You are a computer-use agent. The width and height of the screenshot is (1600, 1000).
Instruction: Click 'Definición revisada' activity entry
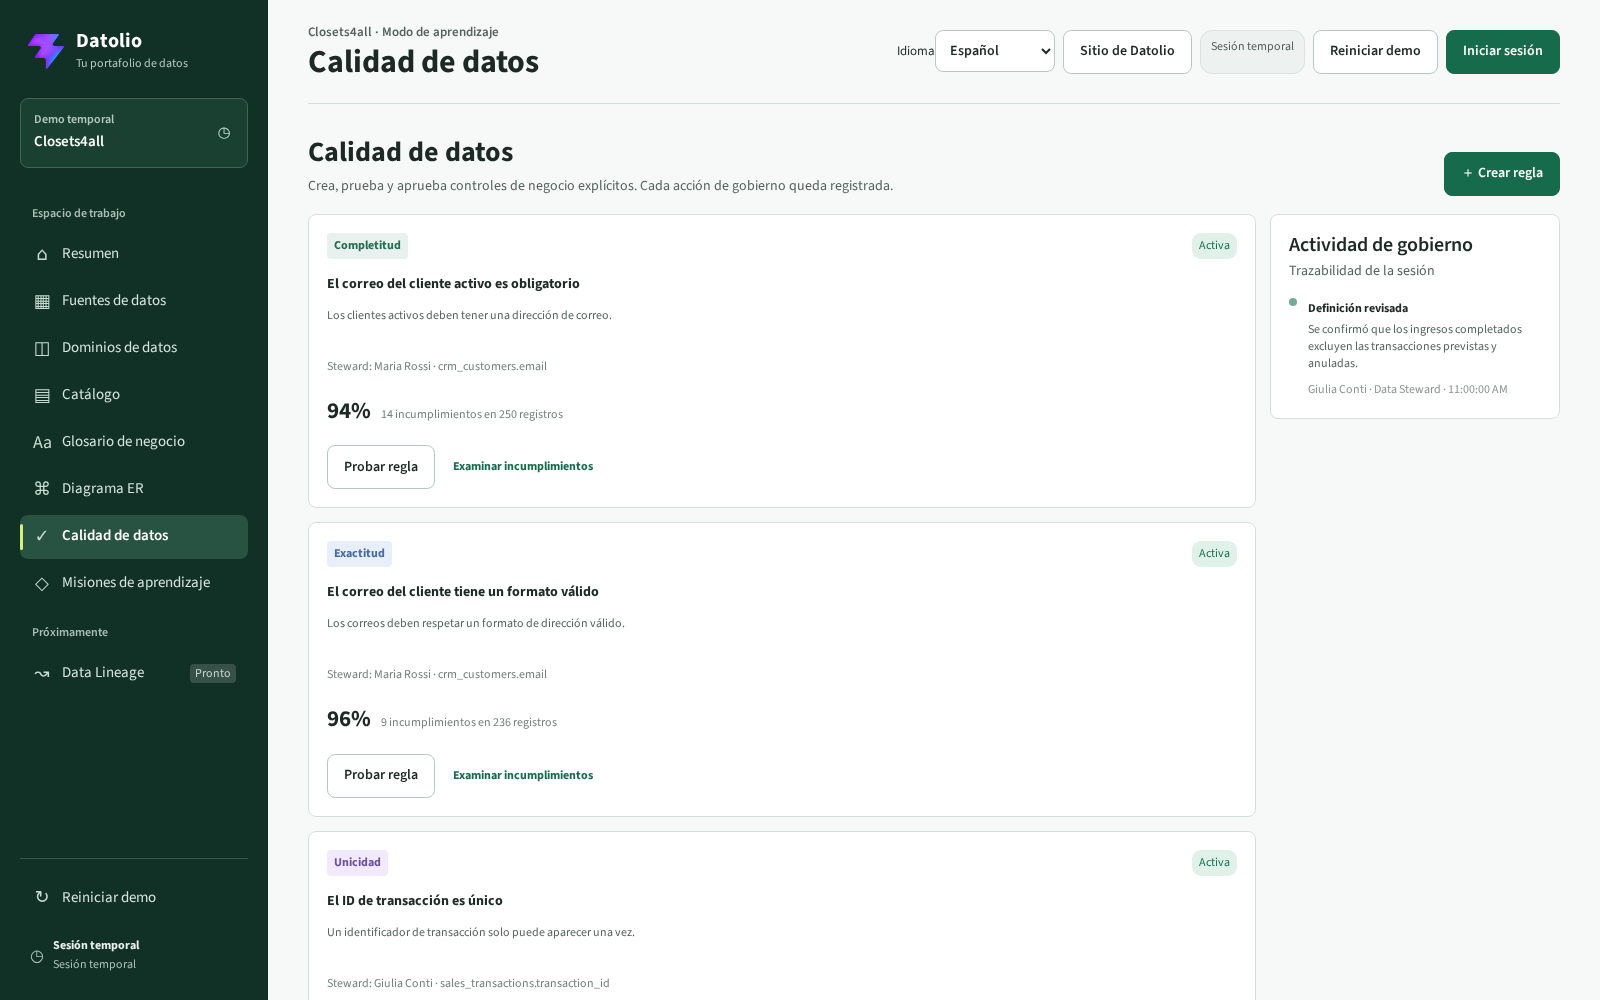[1358, 309]
